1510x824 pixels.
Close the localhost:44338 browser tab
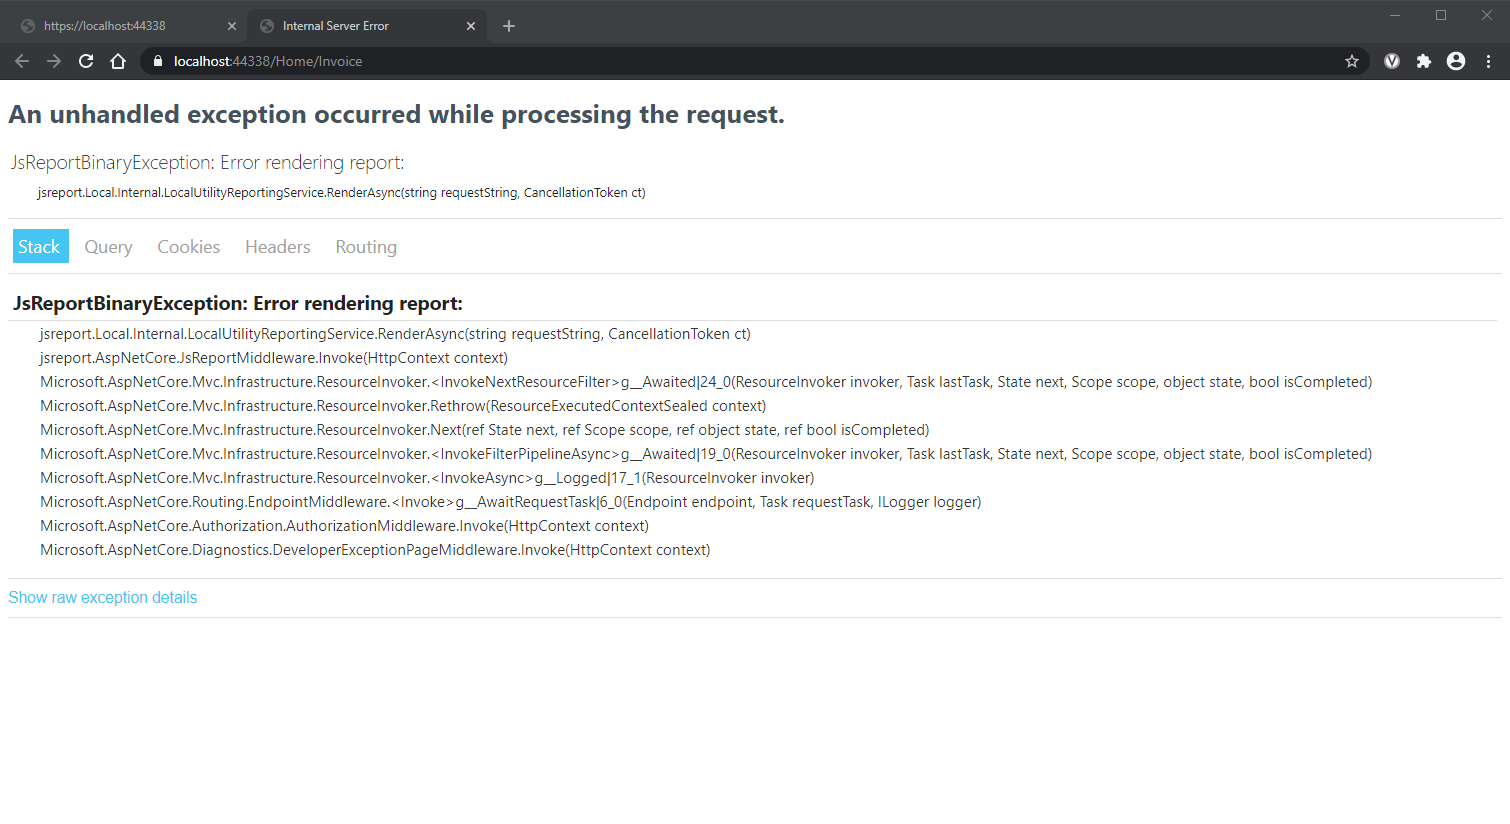coord(232,25)
